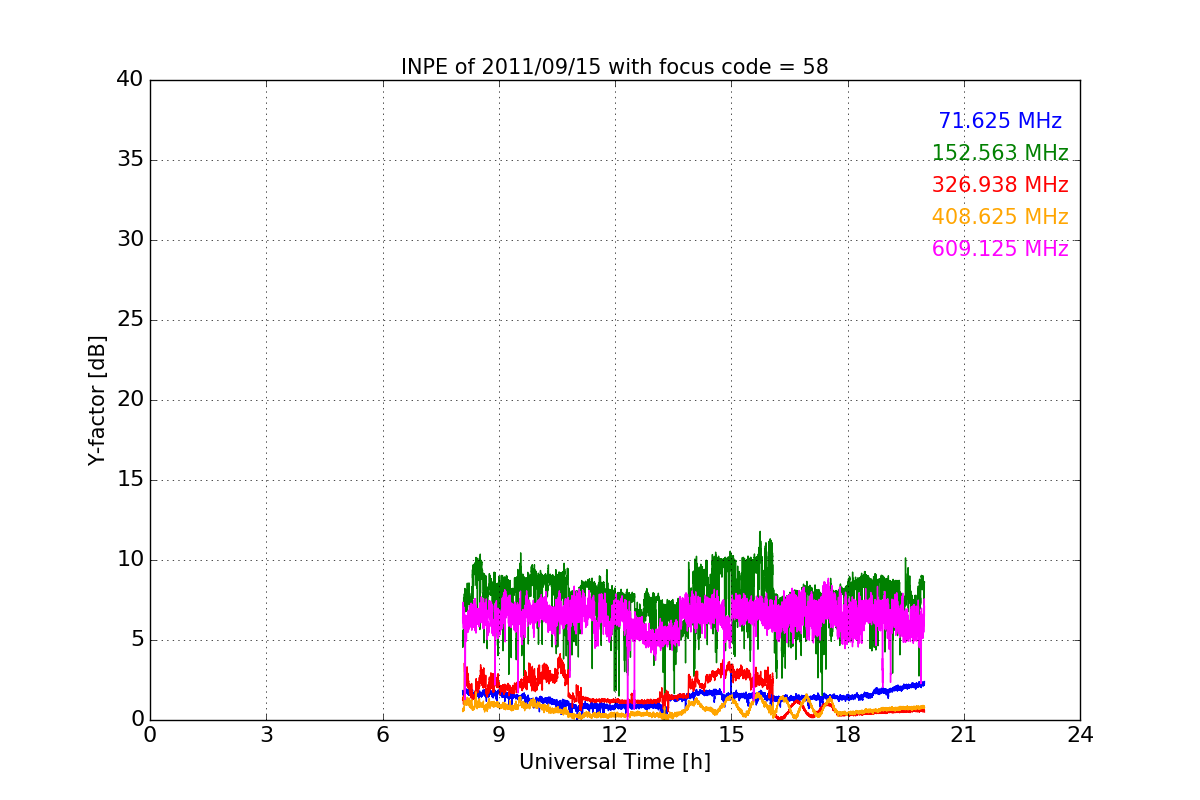Click the x-axis tick label '6'

pyautogui.click(x=382, y=735)
